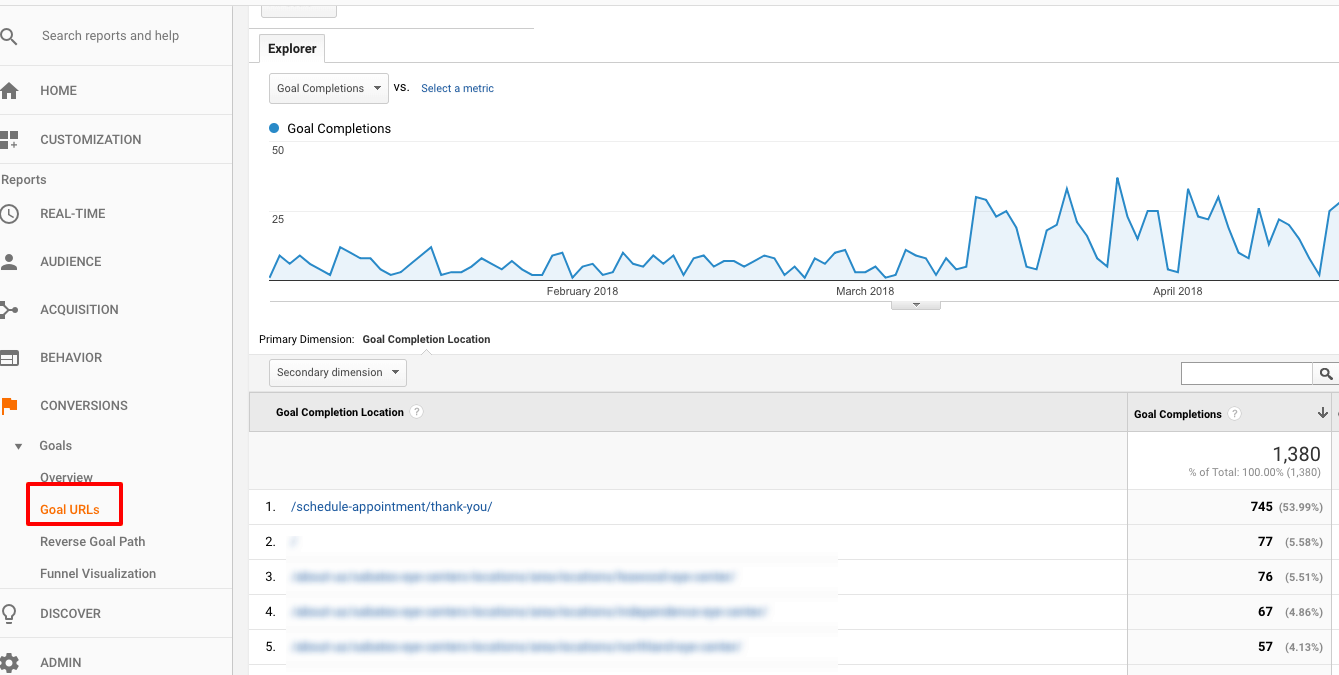Click the Behavior window icon
Screen dimensions: 1339x675
point(9,358)
